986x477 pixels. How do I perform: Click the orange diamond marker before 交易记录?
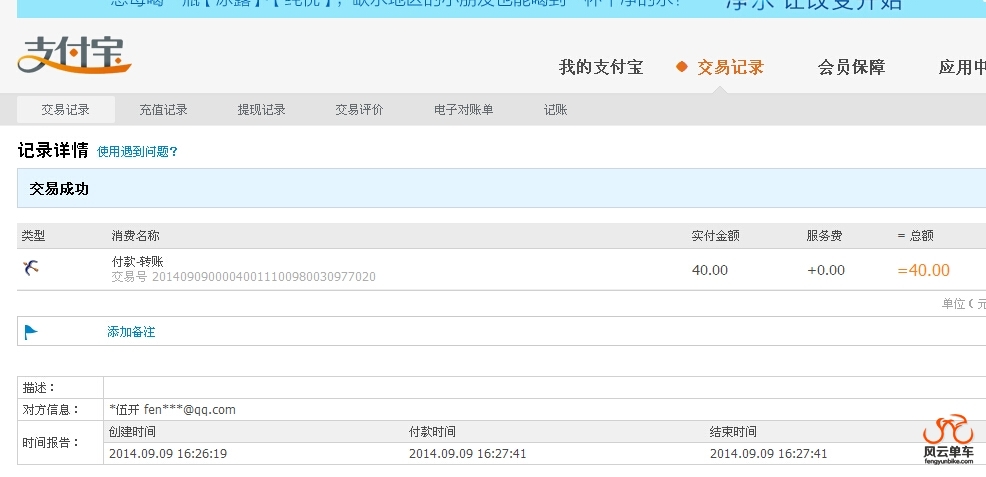click(x=682, y=67)
